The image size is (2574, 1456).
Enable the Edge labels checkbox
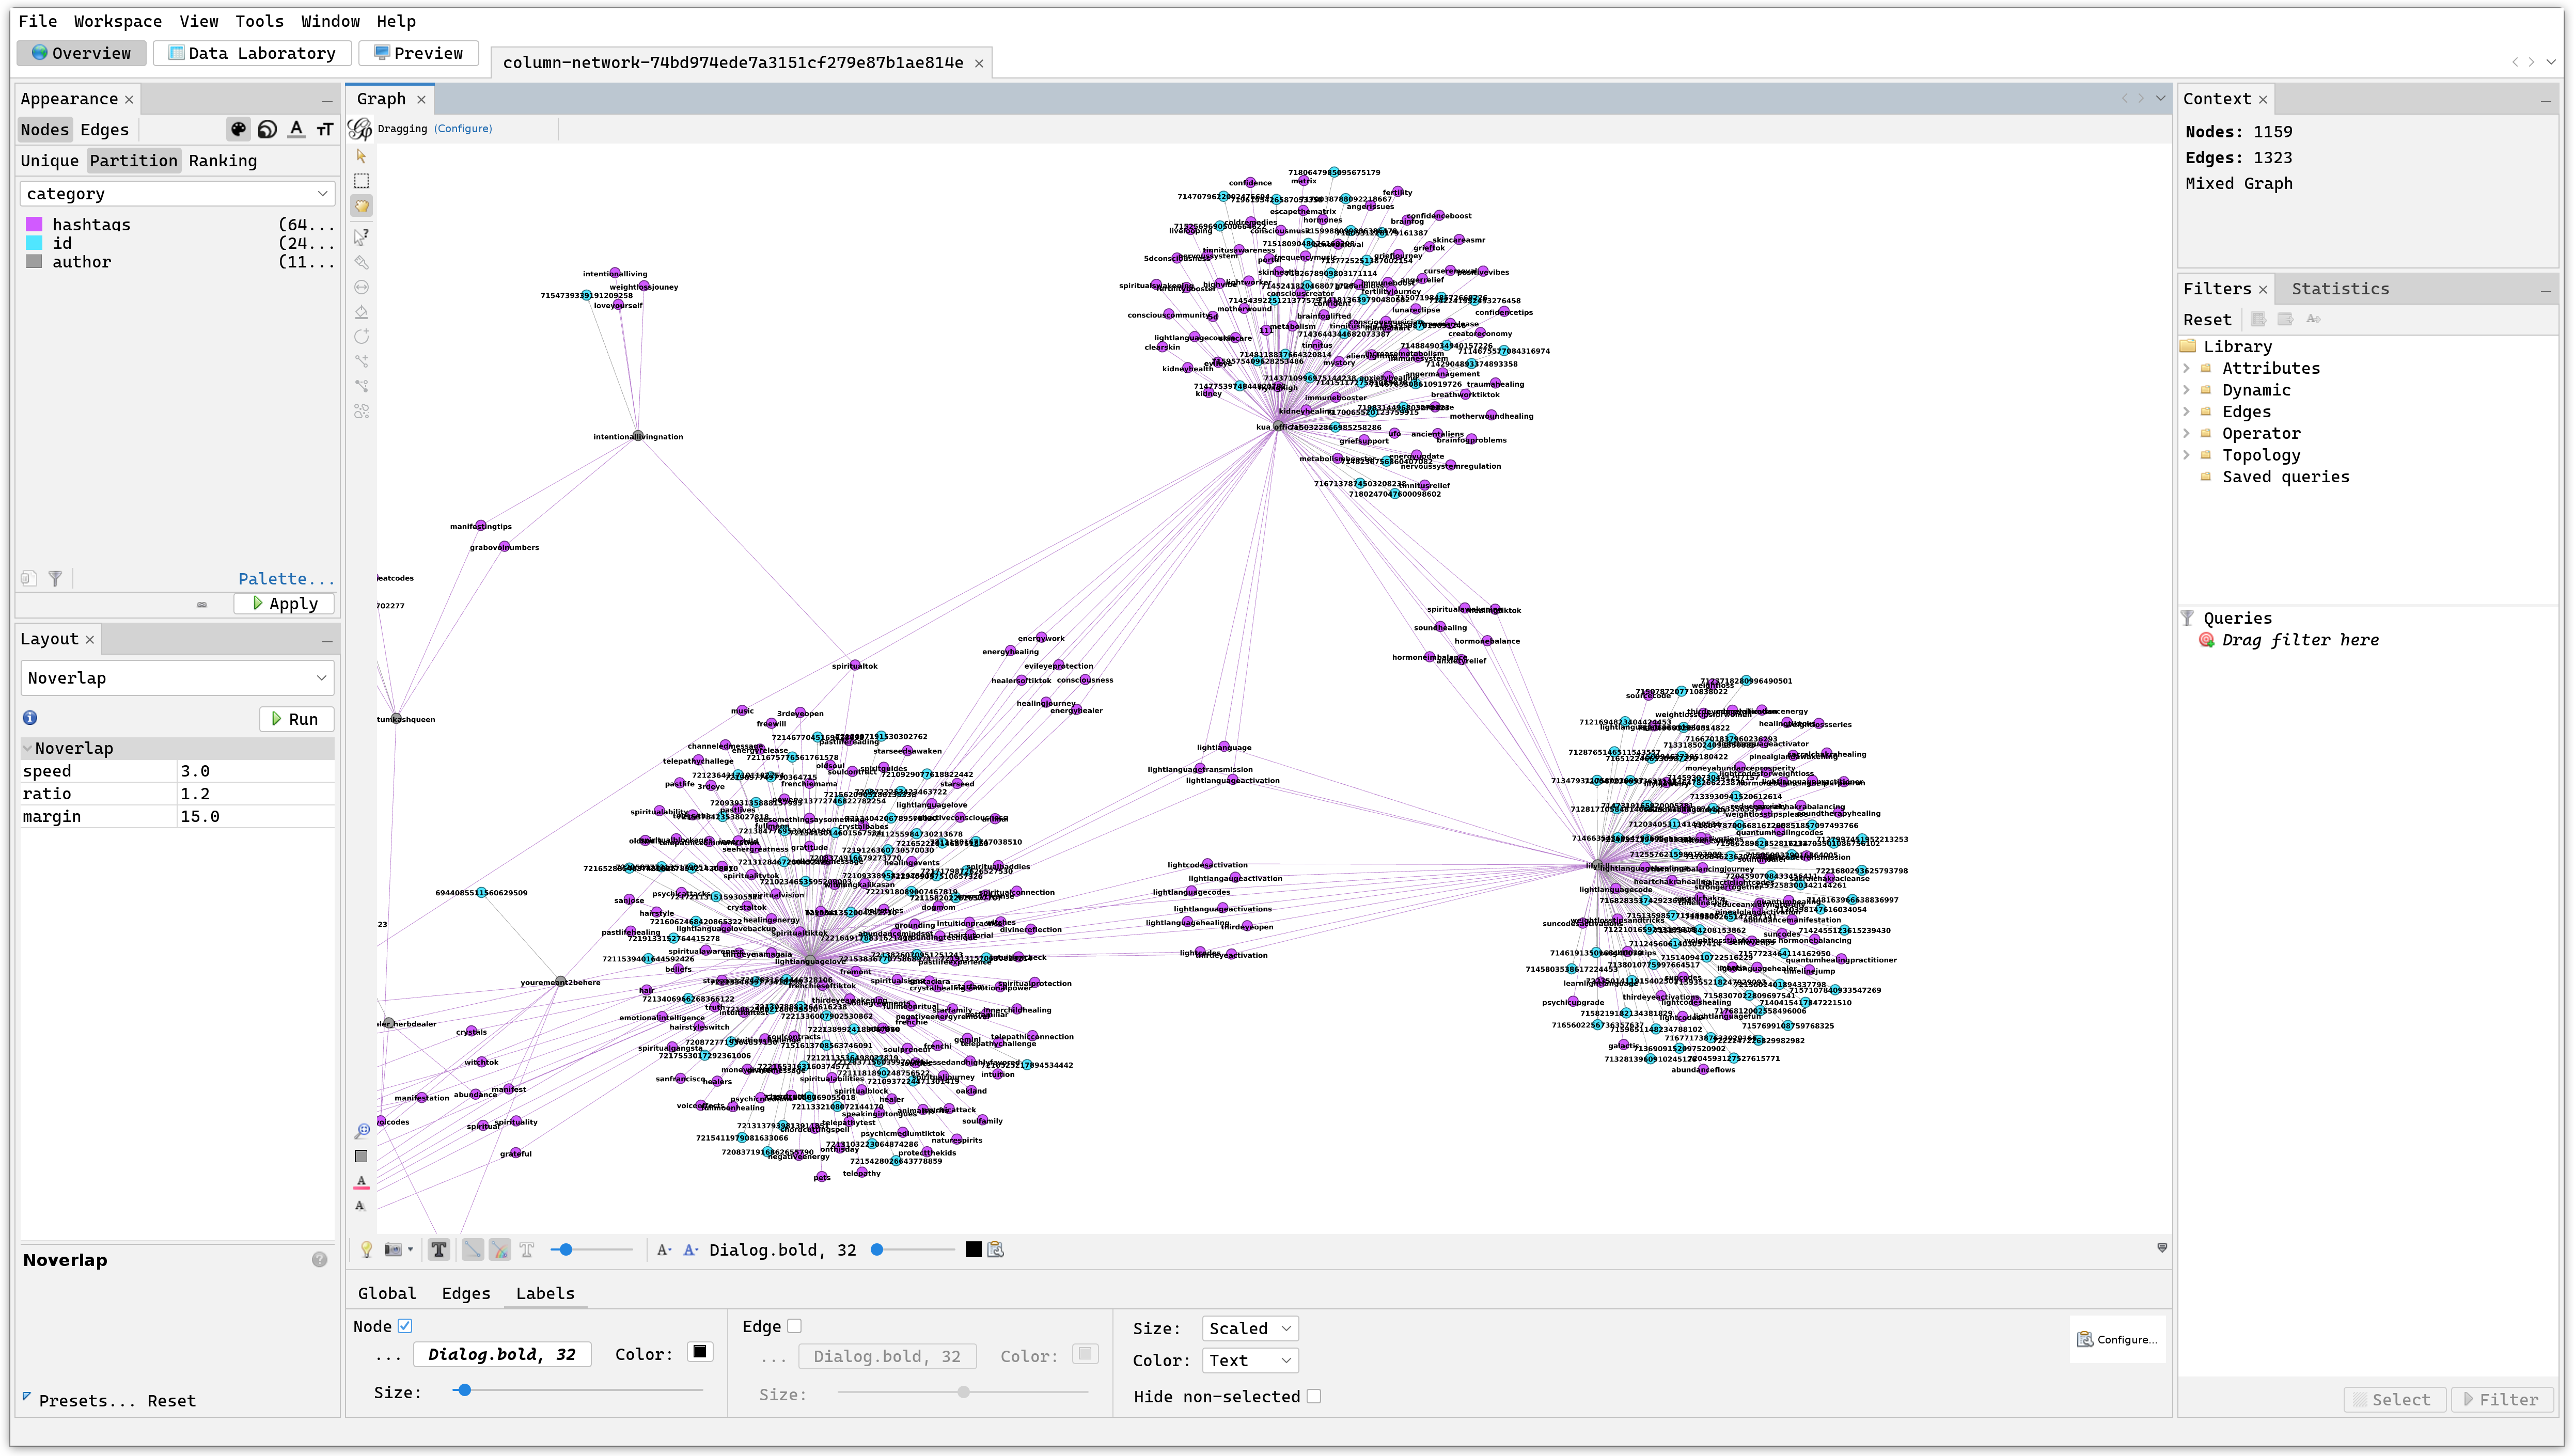point(794,1325)
